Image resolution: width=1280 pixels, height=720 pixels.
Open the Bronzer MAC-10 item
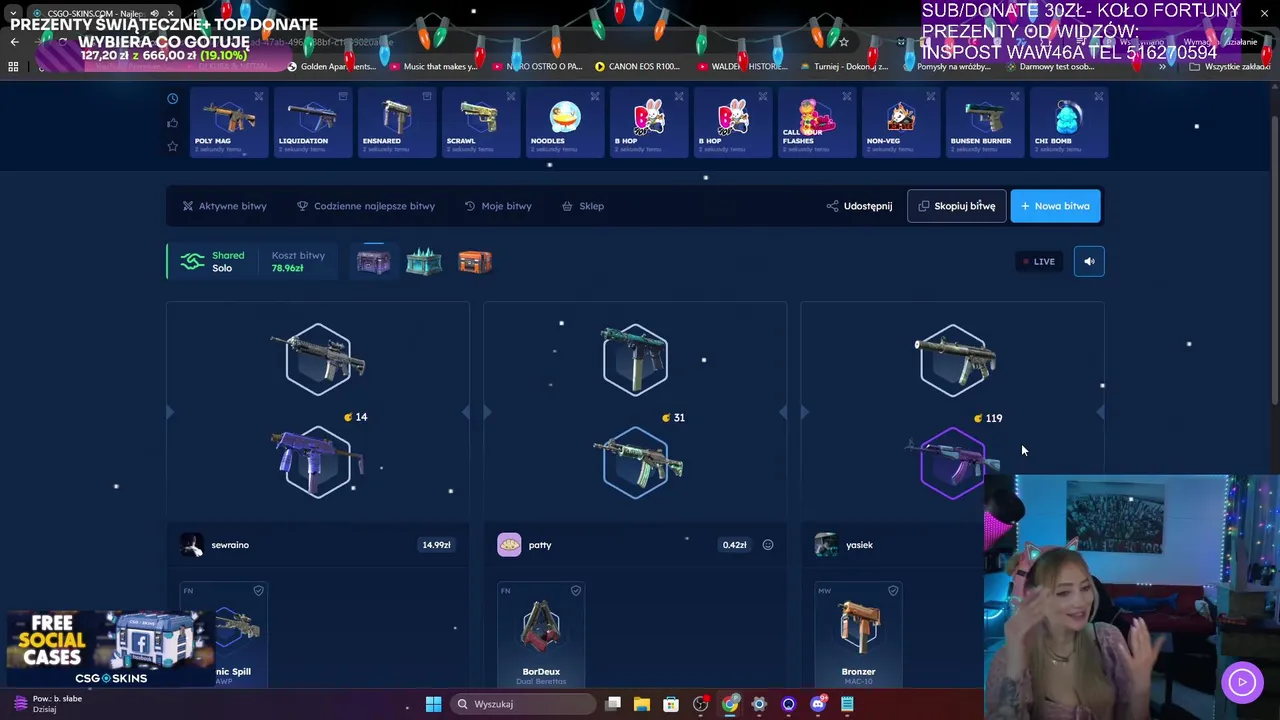point(858,636)
